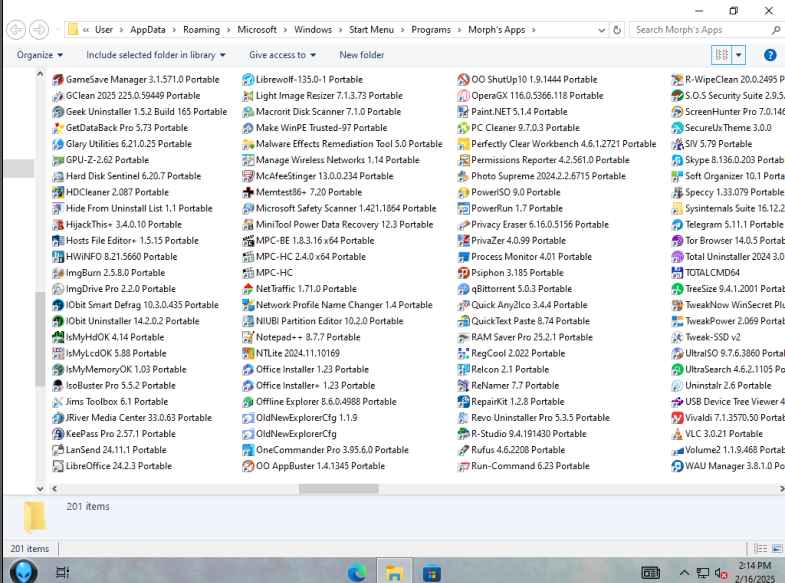Open the recent locations dropdown arrow

(x=59, y=30)
